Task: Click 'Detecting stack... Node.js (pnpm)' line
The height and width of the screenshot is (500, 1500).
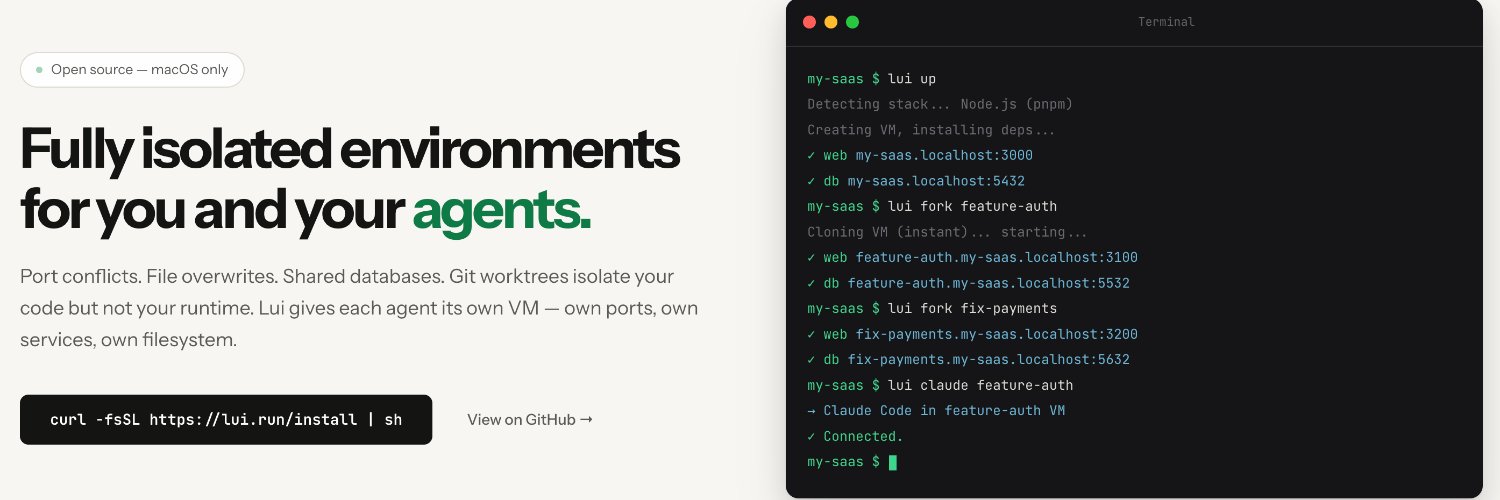Action: tap(940, 104)
